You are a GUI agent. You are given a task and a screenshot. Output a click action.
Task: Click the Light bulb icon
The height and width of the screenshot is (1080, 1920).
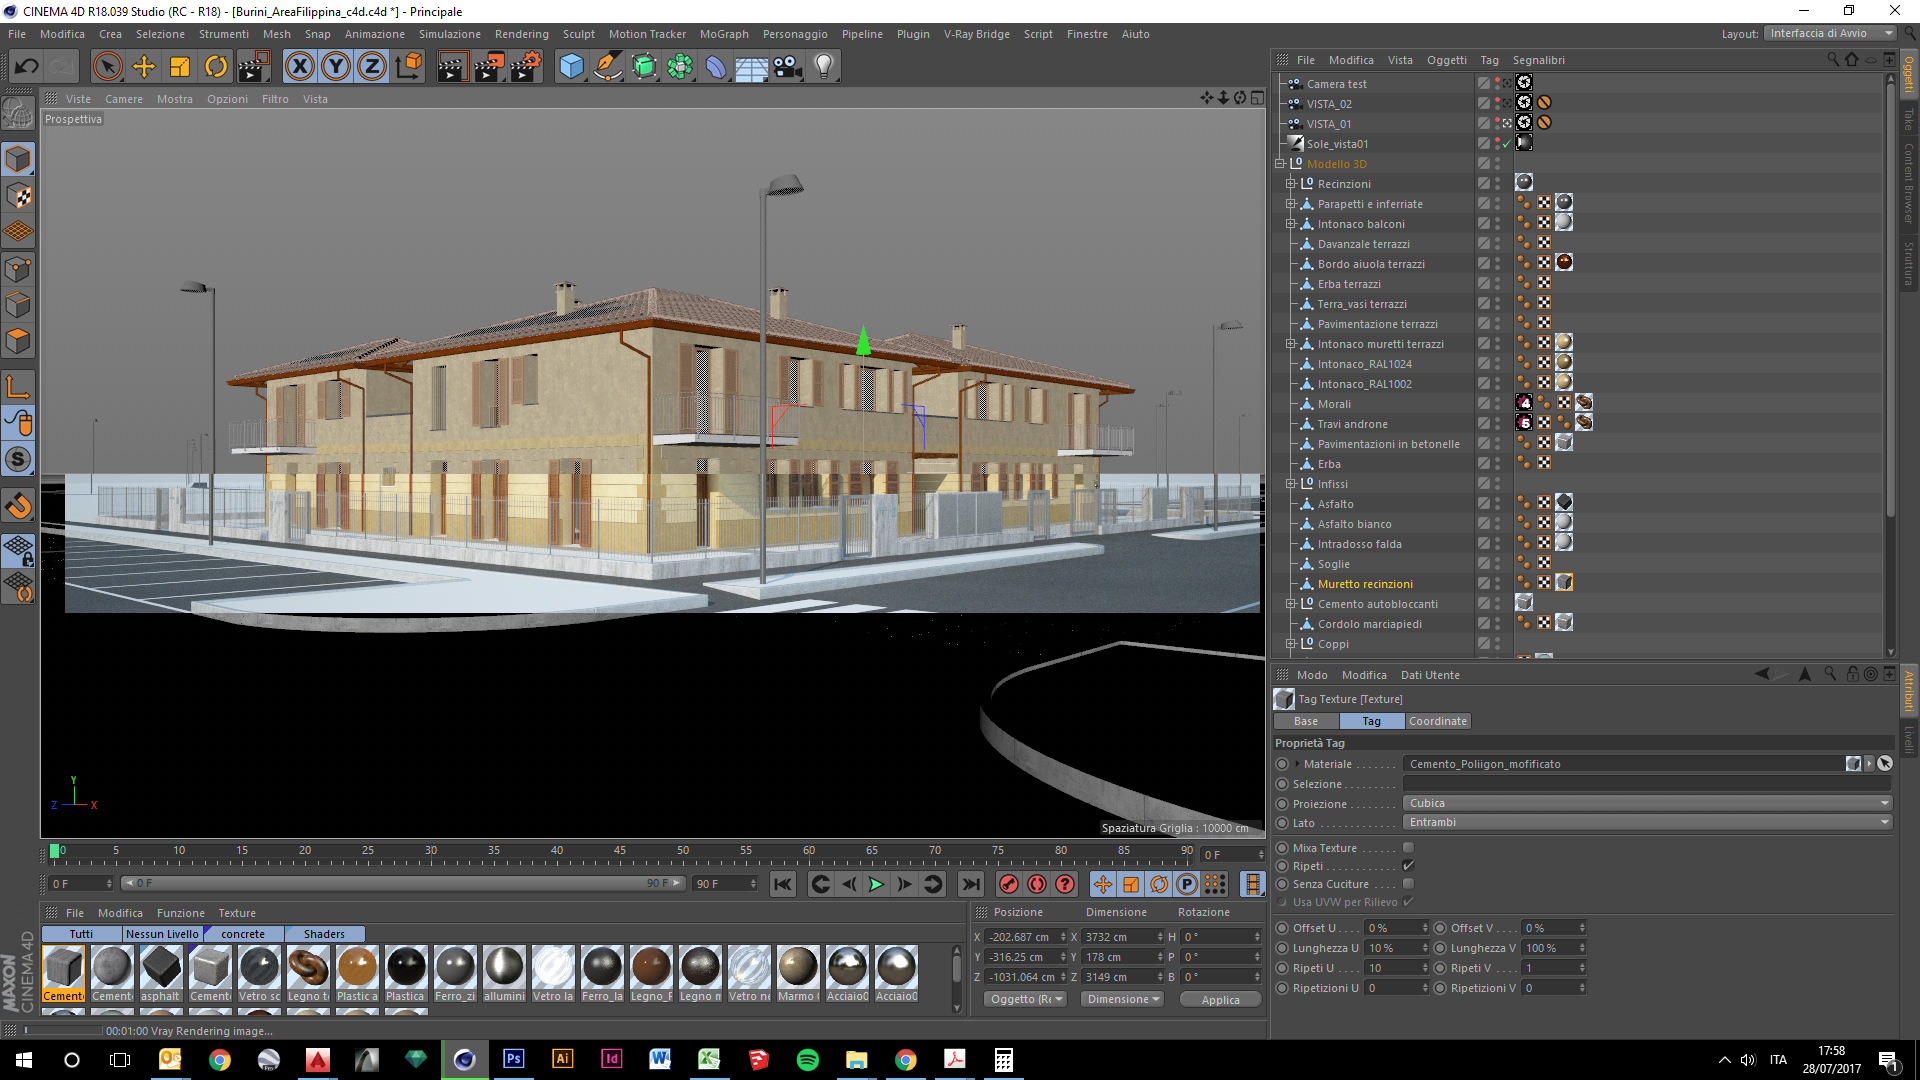coord(823,67)
